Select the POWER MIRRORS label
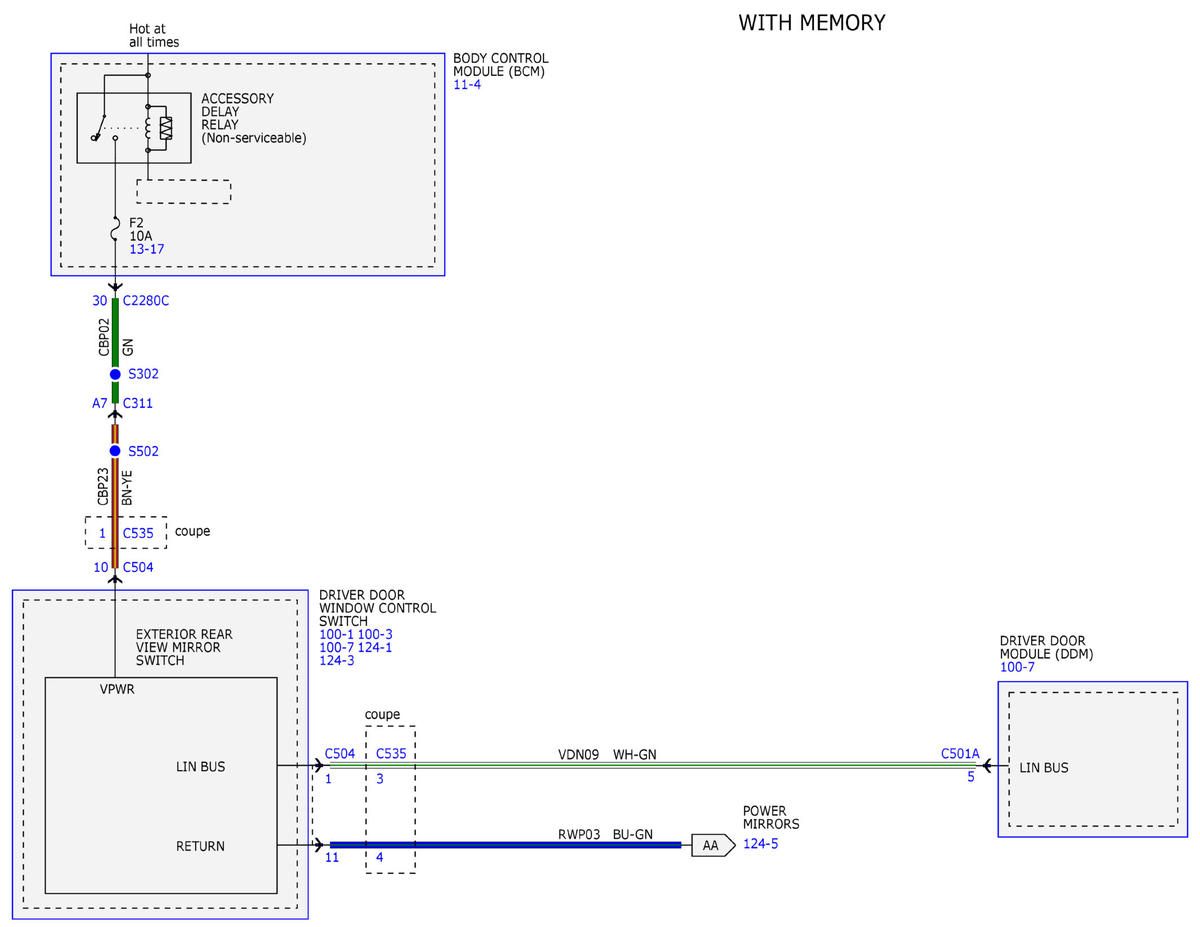The width and height of the screenshot is (1200, 927). tap(771, 818)
